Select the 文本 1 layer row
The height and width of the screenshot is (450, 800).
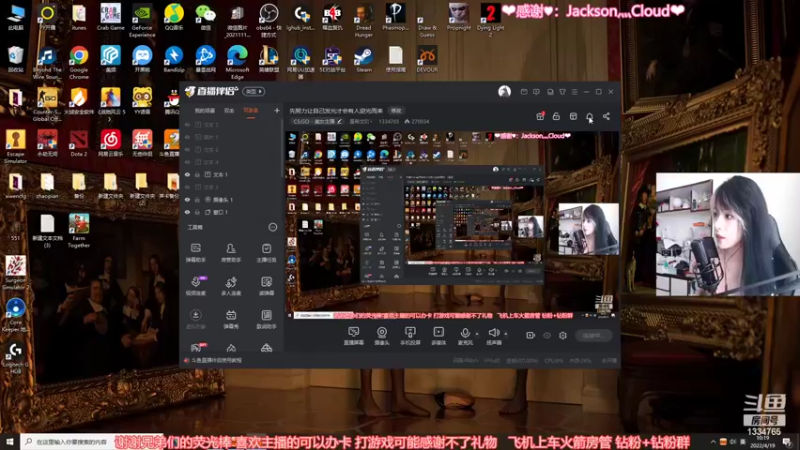coord(233,174)
